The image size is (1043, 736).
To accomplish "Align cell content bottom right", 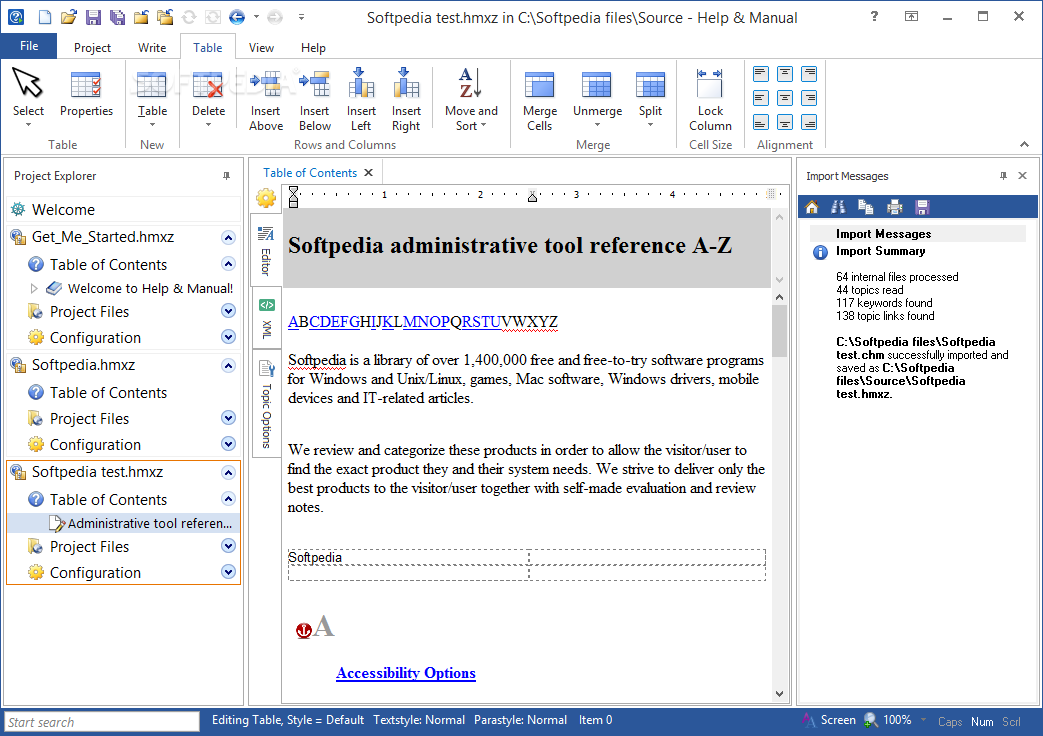I will click(x=809, y=122).
